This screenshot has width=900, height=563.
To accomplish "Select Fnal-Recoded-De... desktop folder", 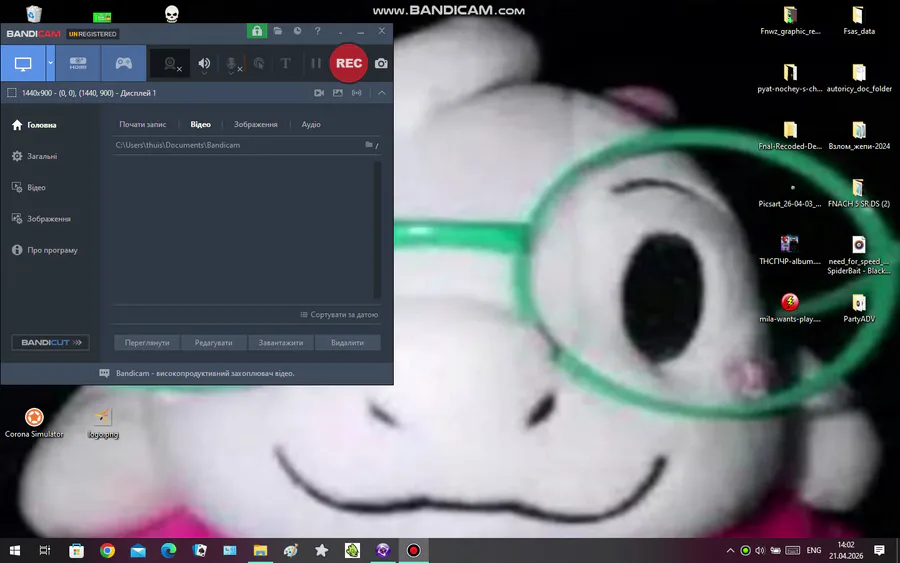I will 790,135.
